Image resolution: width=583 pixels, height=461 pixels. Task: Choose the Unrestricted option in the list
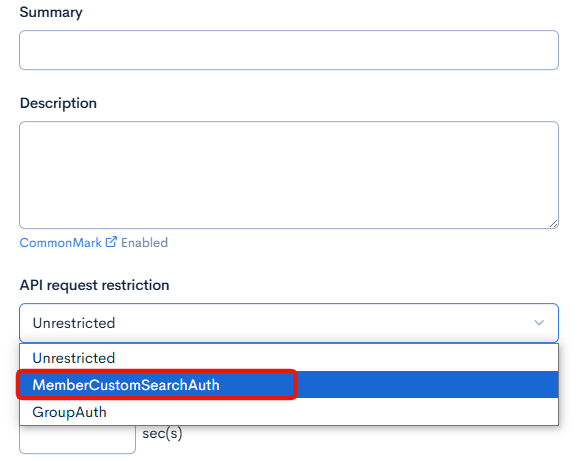tap(74, 358)
